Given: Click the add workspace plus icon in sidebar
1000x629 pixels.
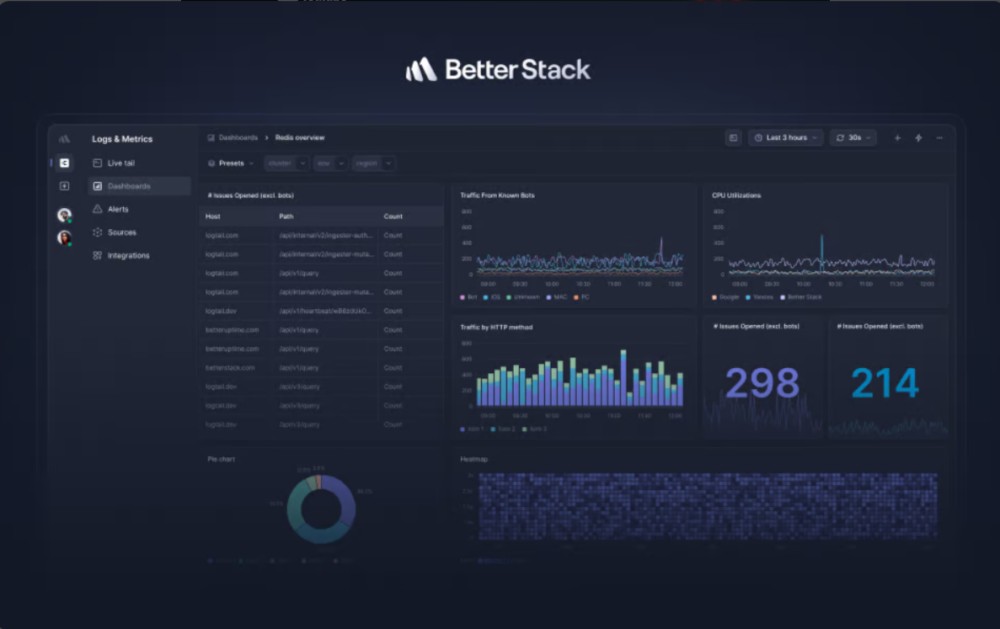Looking at the screenshot, I should click(x=64, y=186).
